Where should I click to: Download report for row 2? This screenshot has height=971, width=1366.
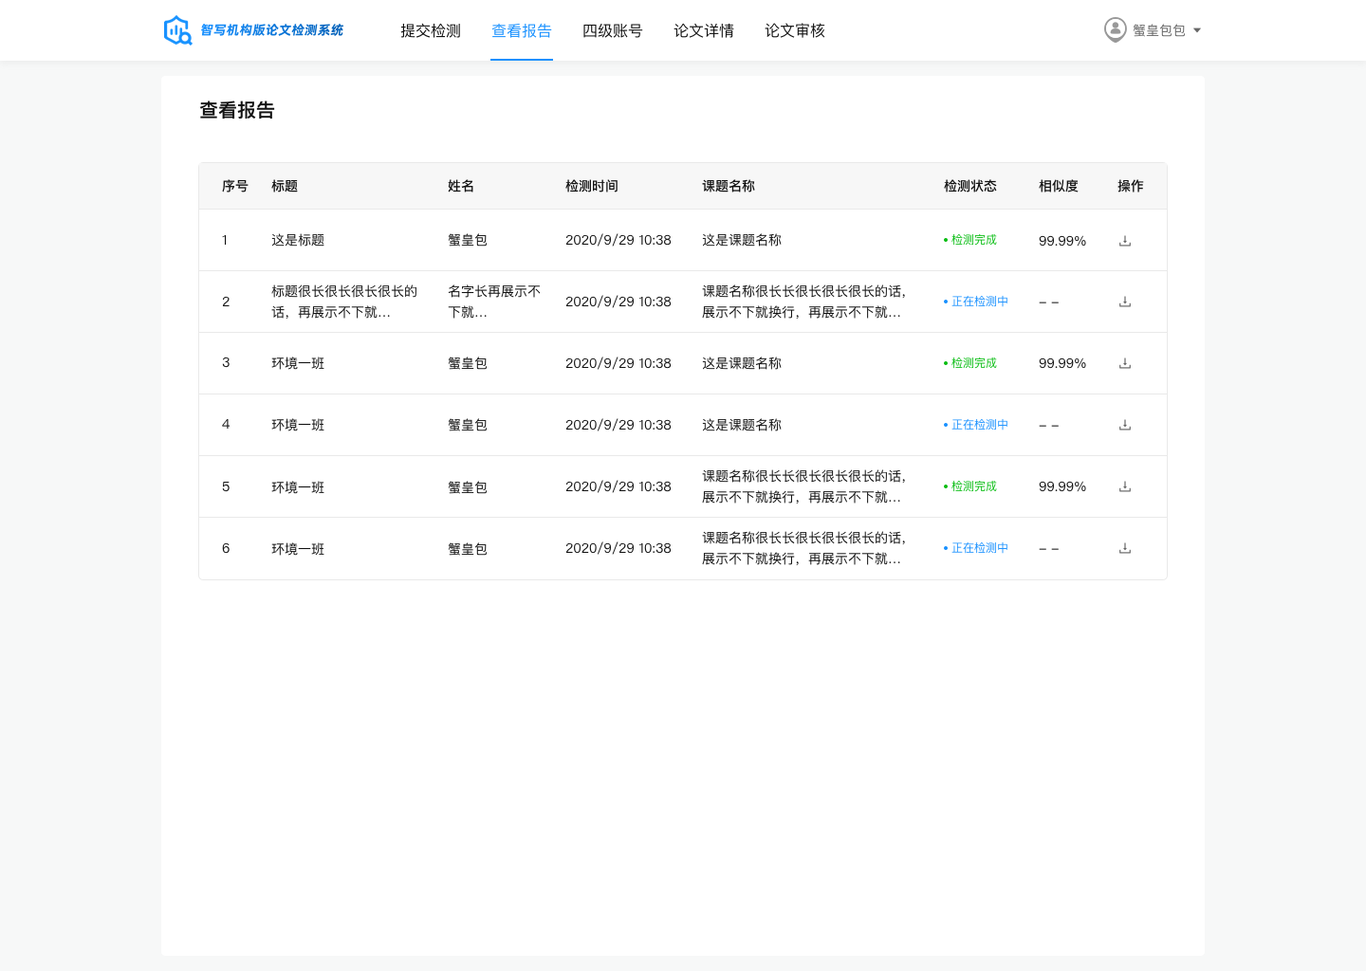(x=1125, y=302)
